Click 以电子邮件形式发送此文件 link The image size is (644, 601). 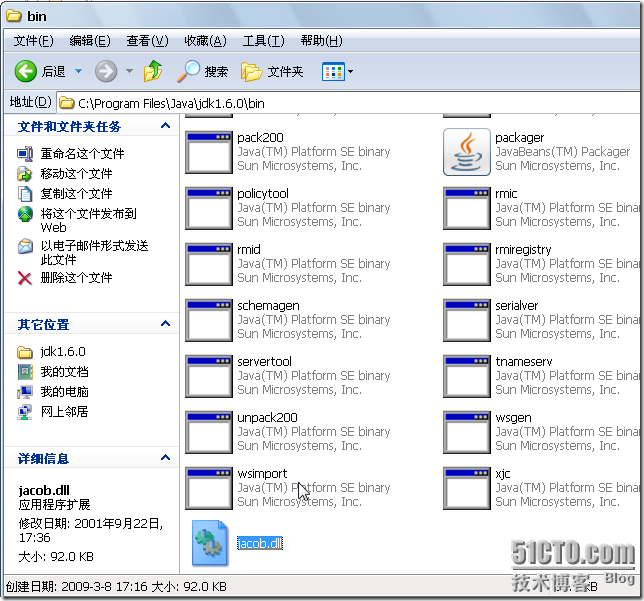(94, 252)
